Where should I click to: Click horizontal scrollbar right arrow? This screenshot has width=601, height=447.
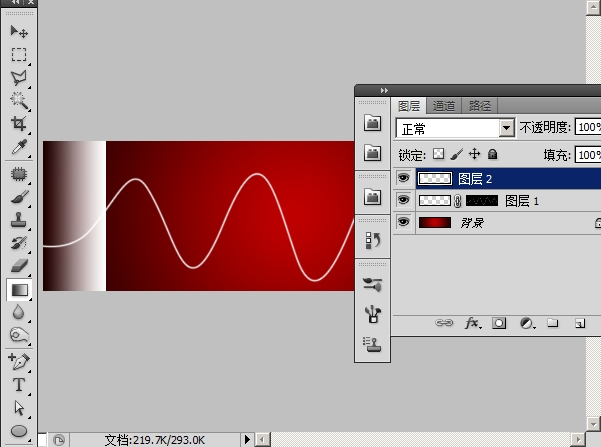(x=578, y=439)
